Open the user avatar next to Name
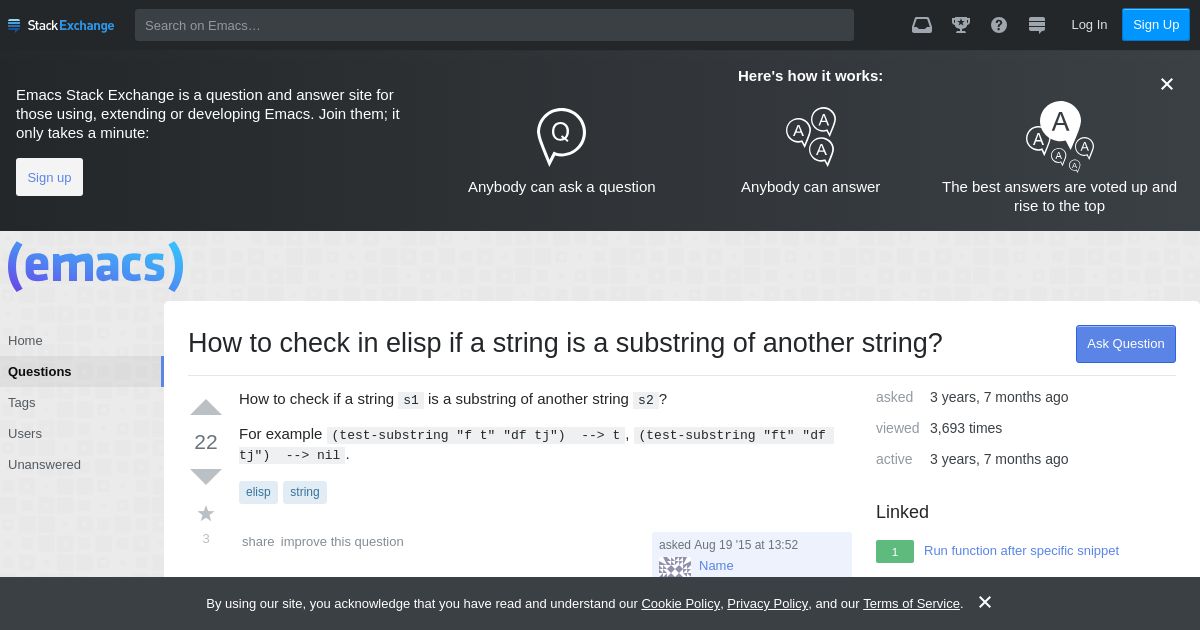Viewport: 1200px width, 630px height. pos(675,567)
